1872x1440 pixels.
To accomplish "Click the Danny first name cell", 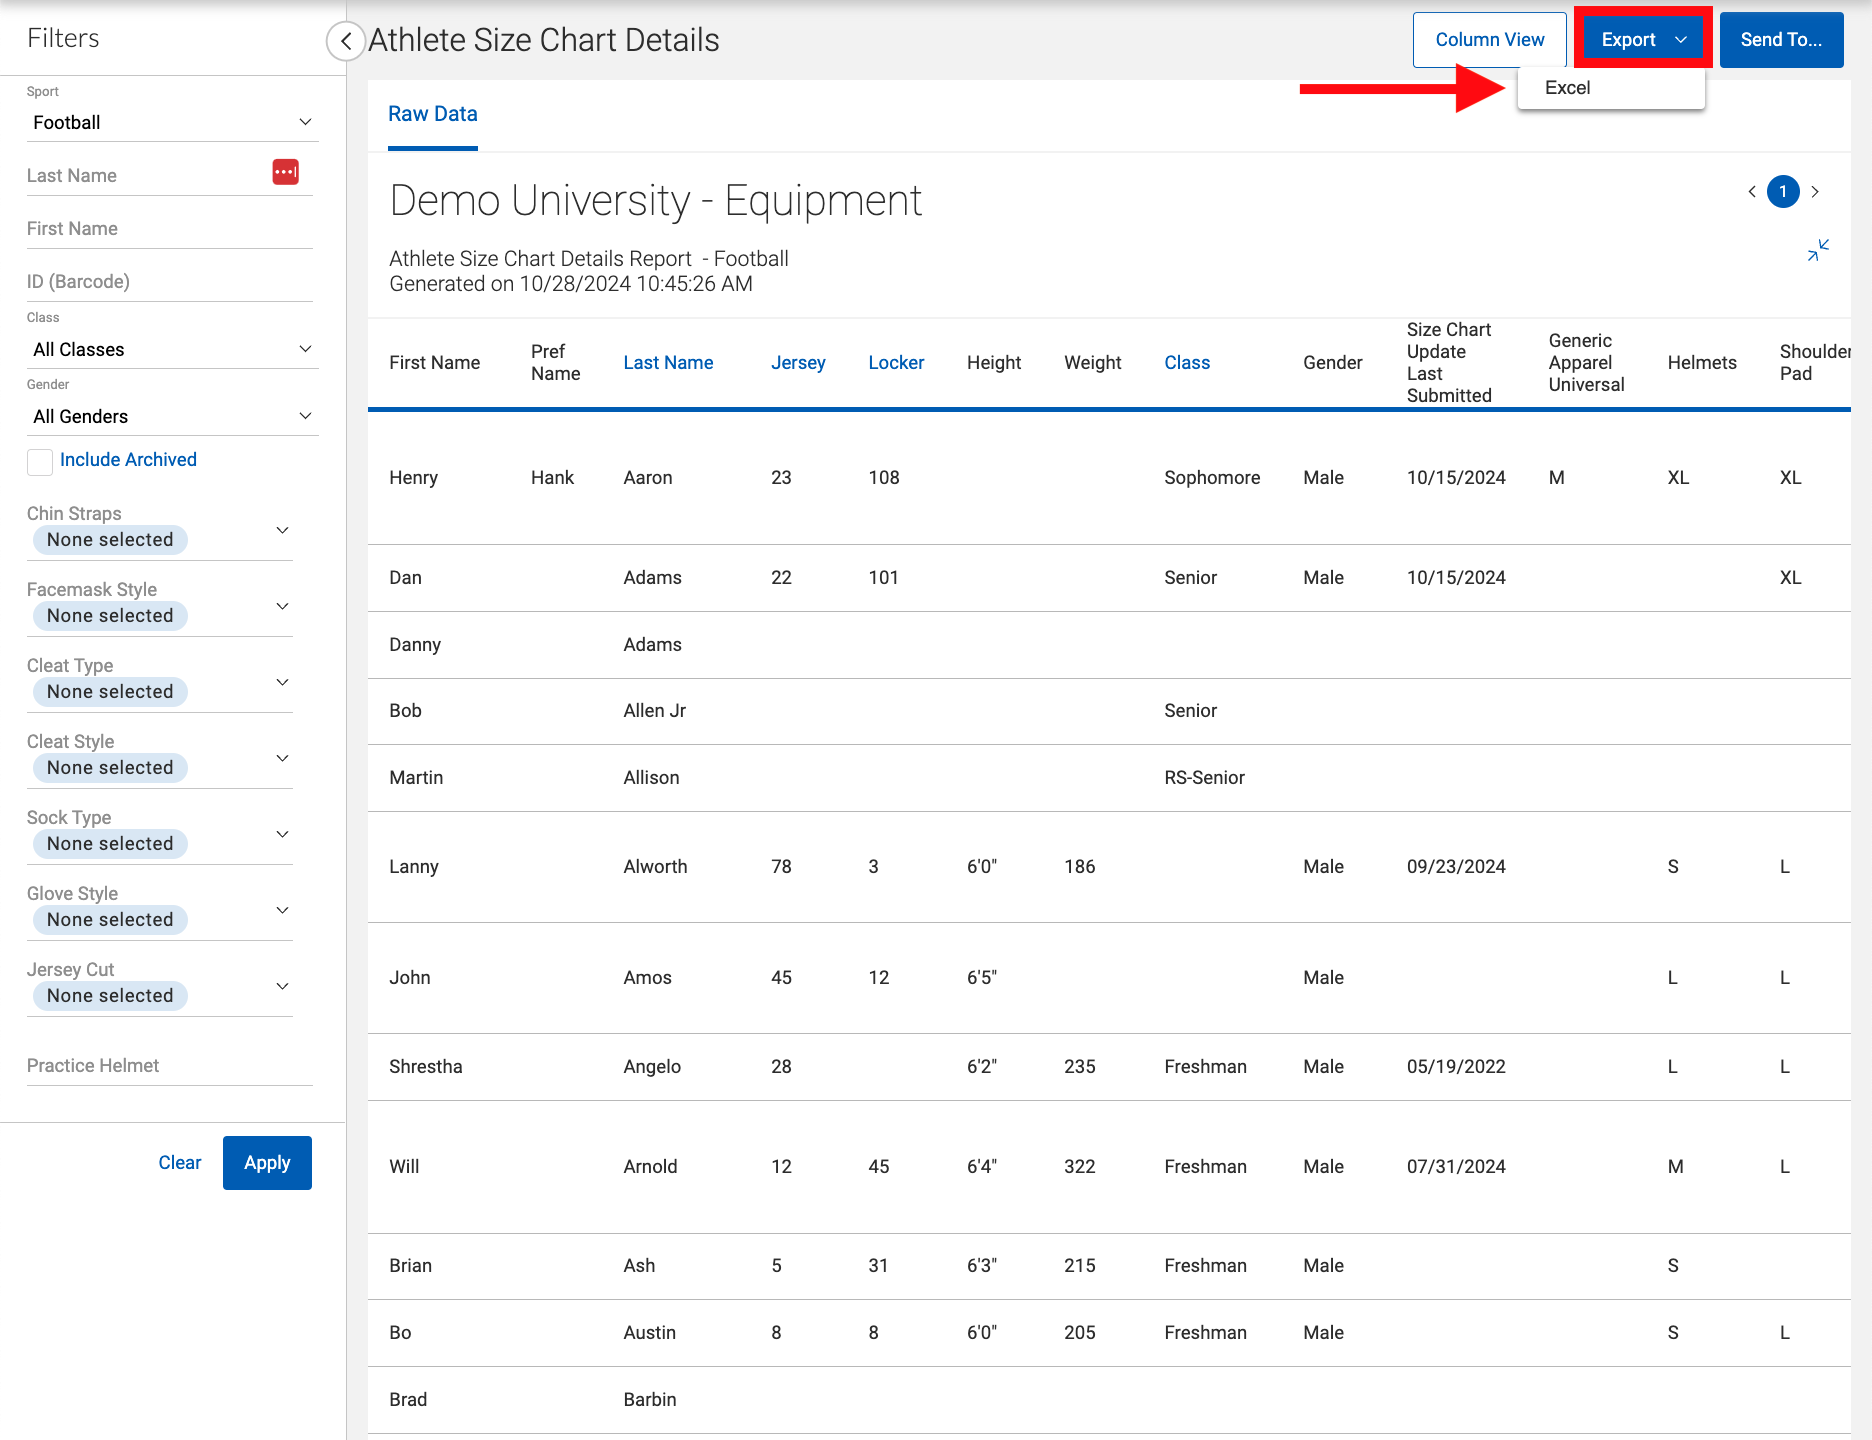I will click(415, 645).
